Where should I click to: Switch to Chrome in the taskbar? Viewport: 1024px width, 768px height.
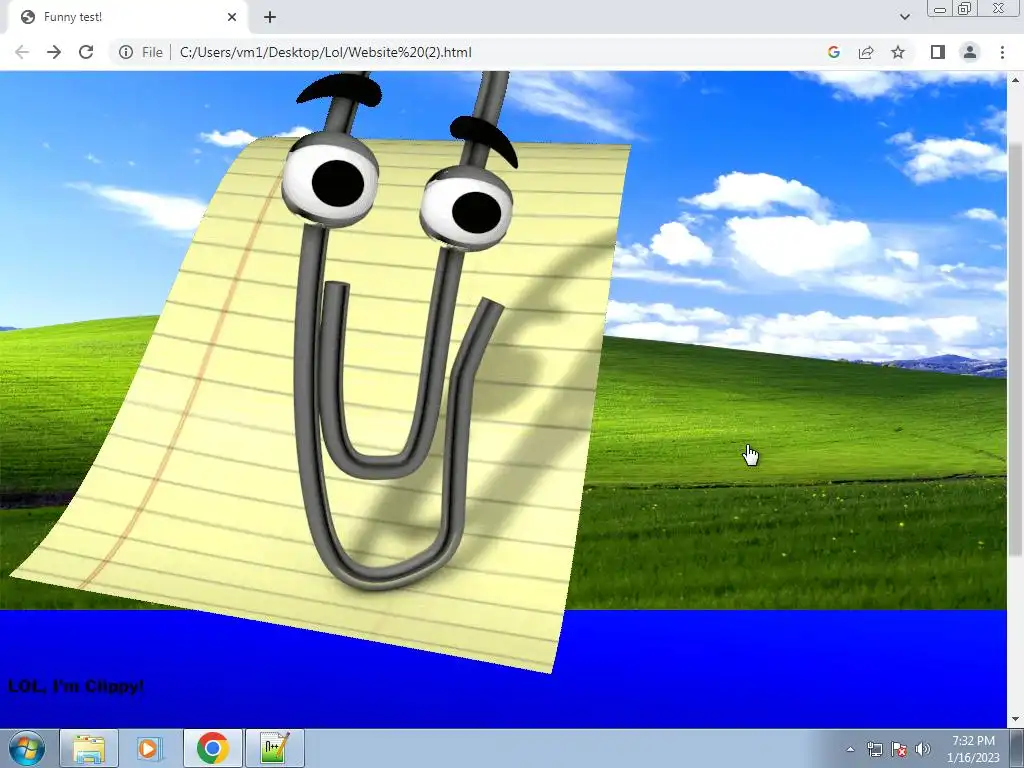pos(212,748)
